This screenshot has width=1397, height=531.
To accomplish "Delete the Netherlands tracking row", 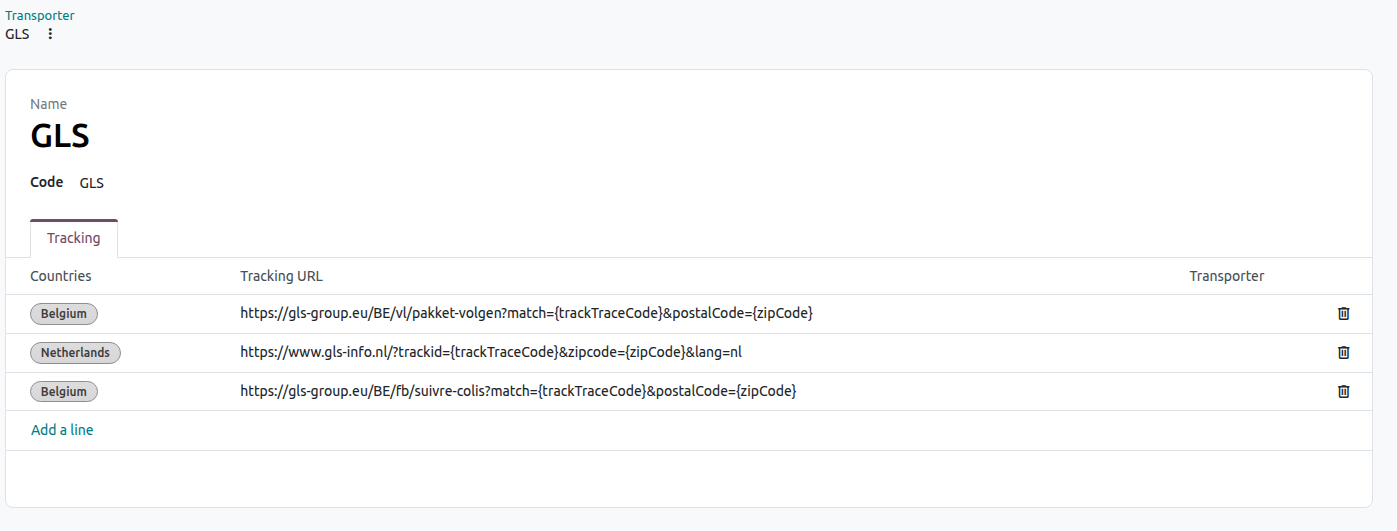I will coord(1343,352).
